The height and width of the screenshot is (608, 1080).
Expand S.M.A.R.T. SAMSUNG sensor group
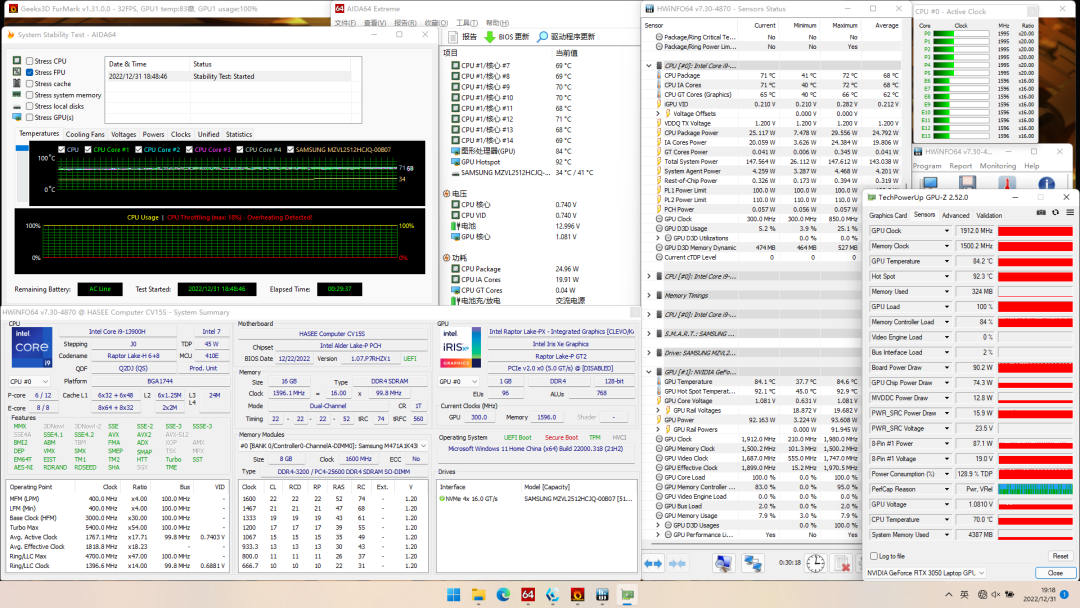point(649,334)
